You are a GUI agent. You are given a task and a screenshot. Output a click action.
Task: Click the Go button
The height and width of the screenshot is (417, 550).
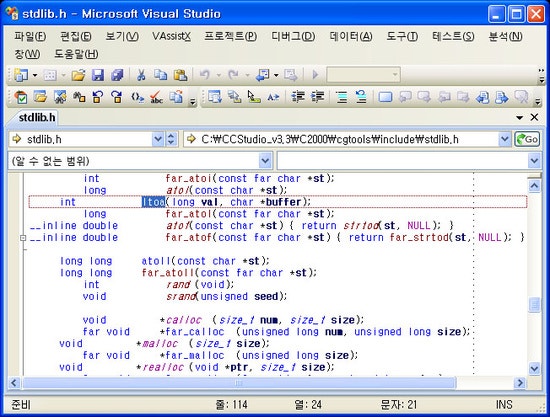click(x=527, y=139)
